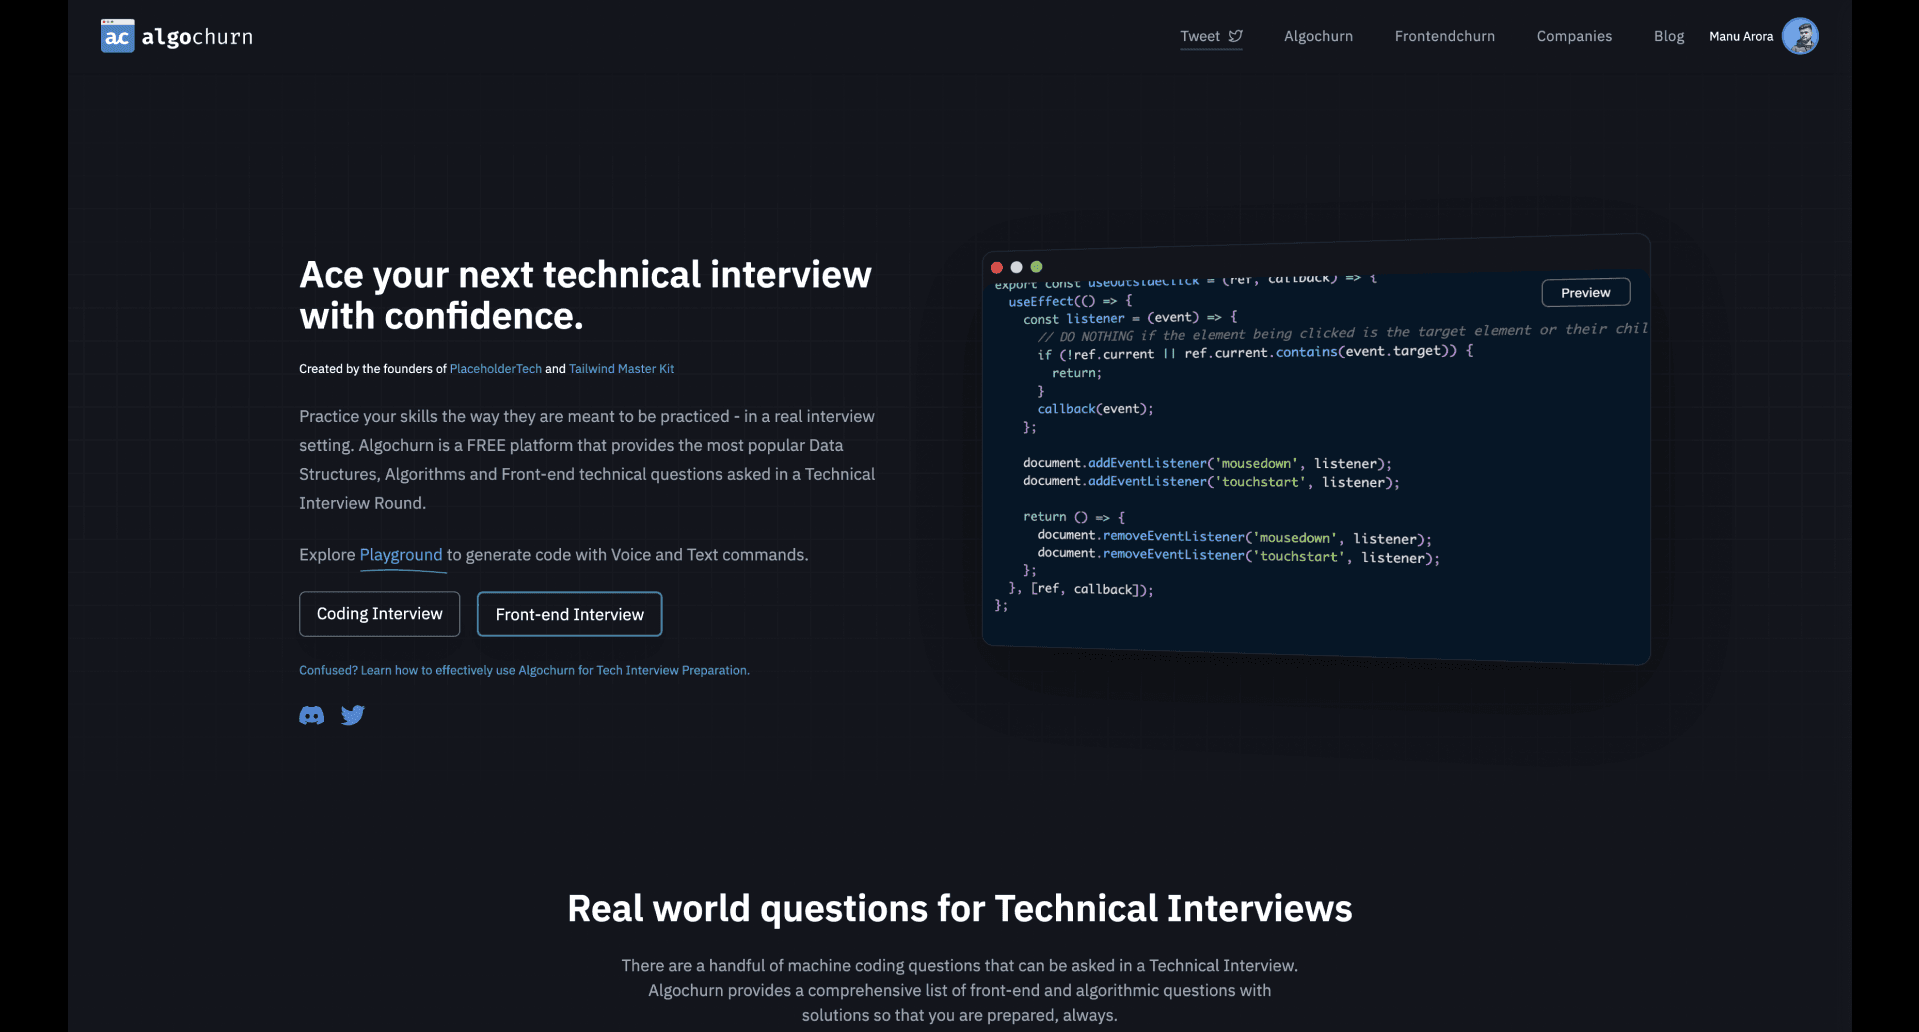Click the red dot in code window
The width and height of the screenshot is (1919, 1032).
coord(997,267)
